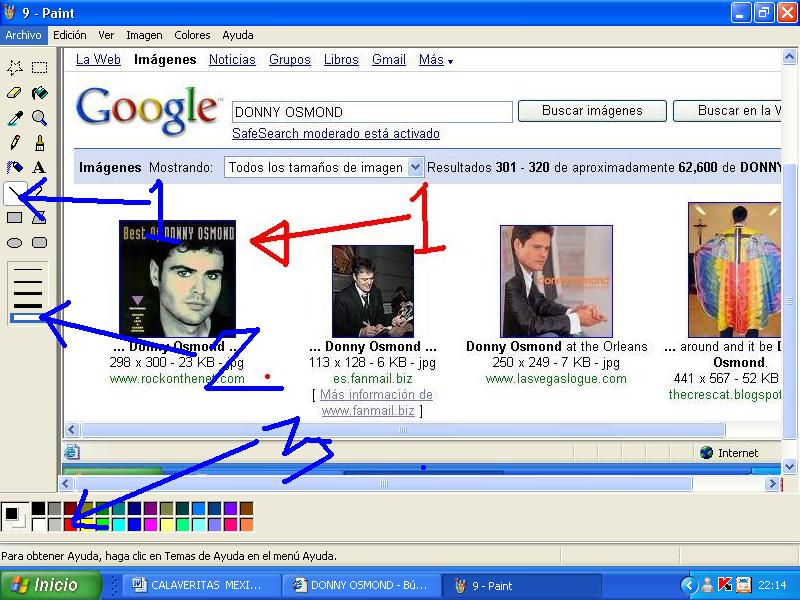This screenshot has width=800, height=600.
Task: Pick the teal palette swatch
Action: pyautogui.click(x=118, y=508)
